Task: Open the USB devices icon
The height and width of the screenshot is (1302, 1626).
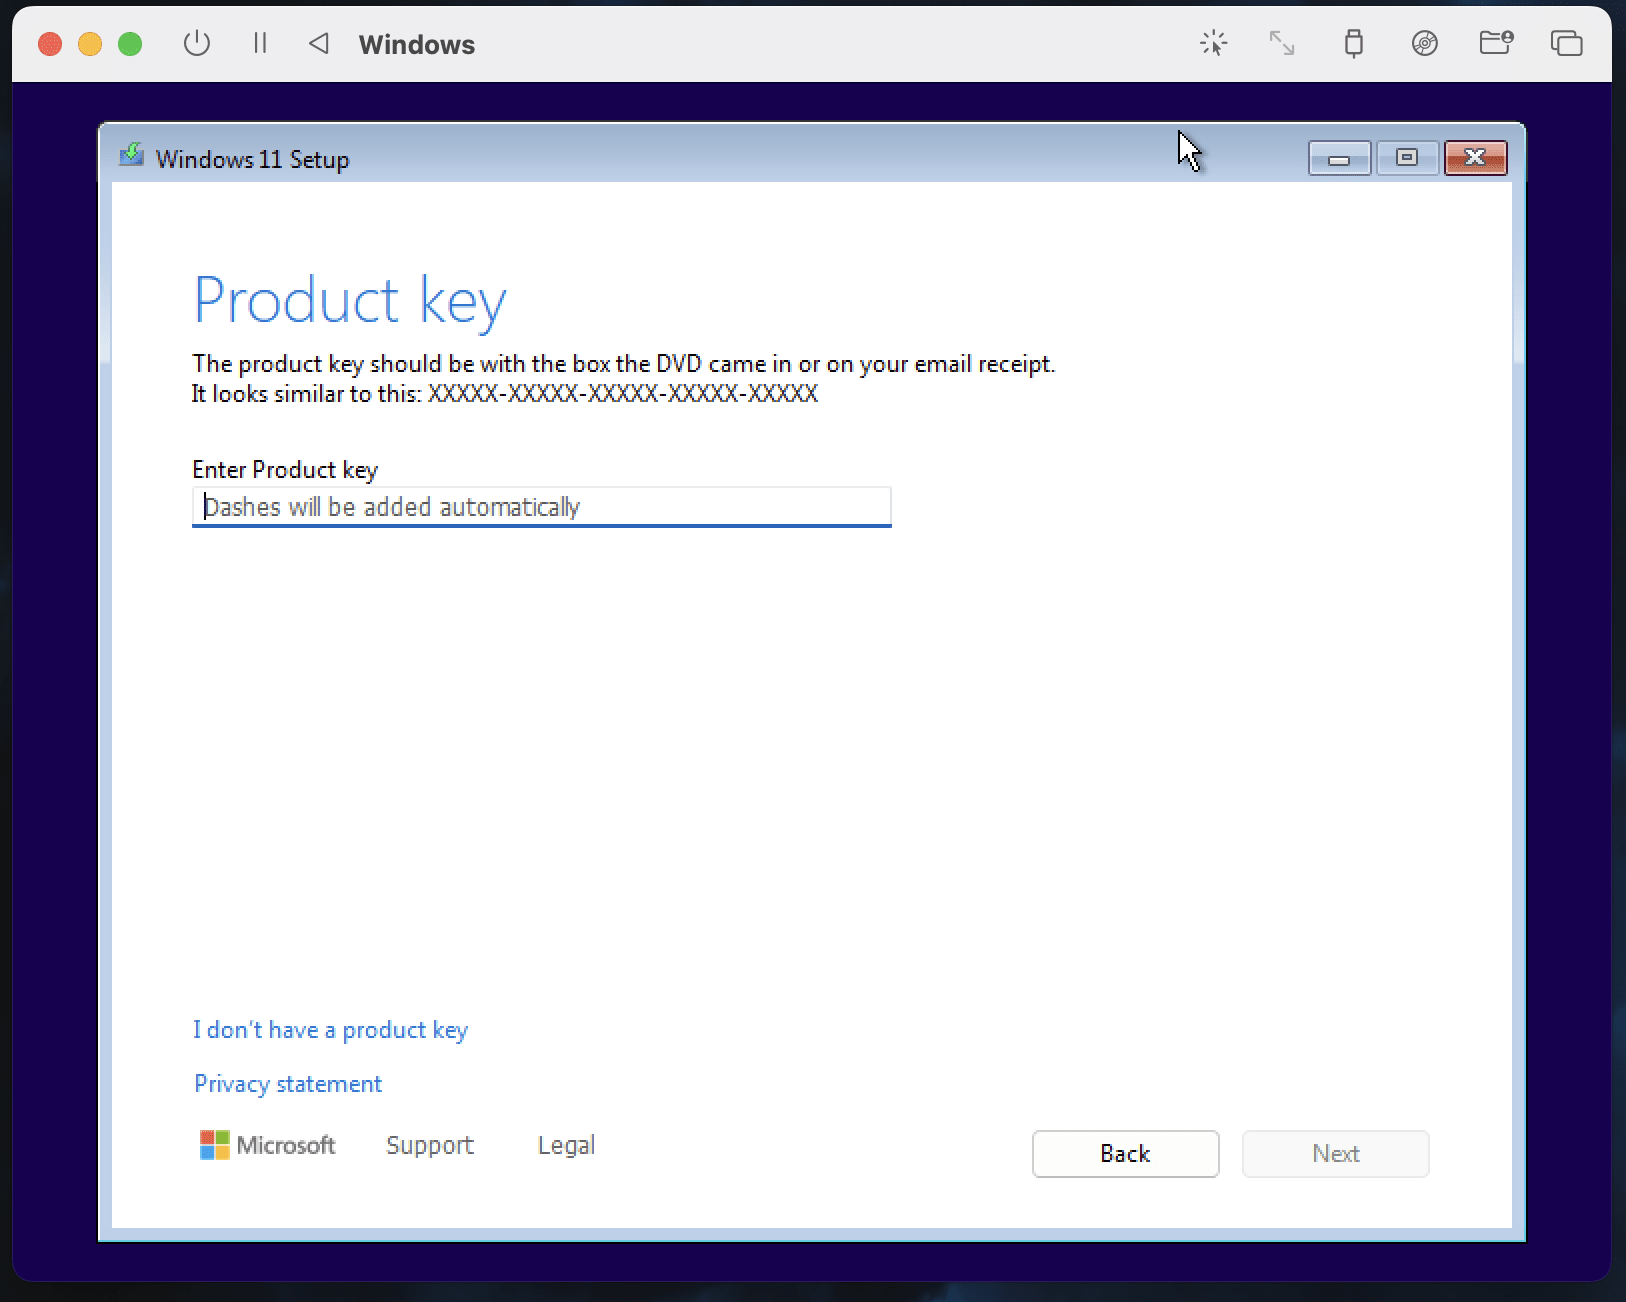Action: click(1354, 43)
